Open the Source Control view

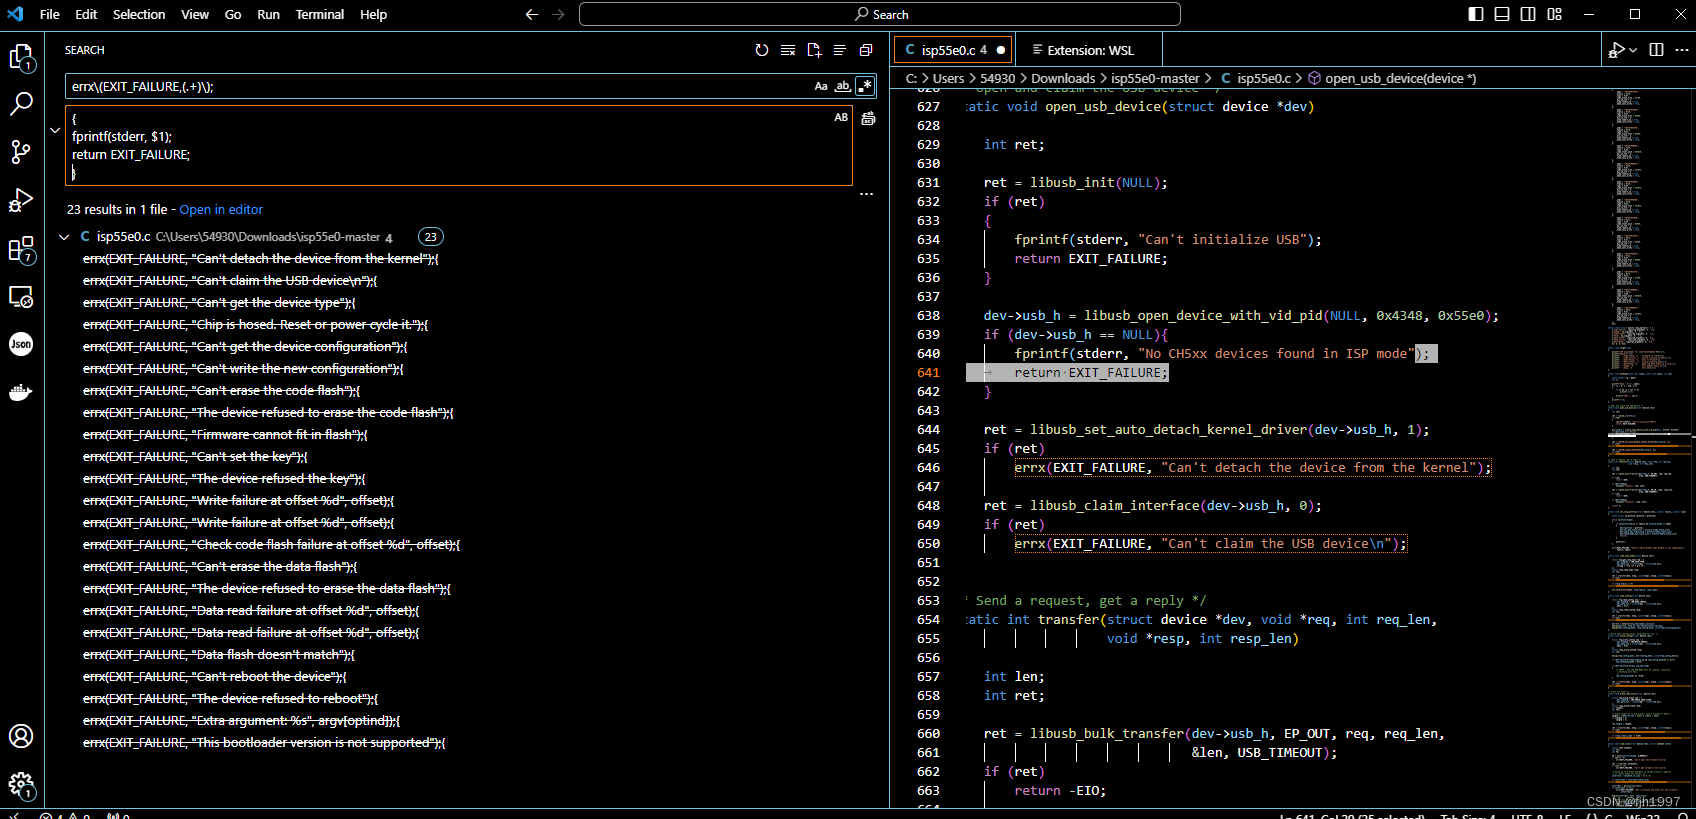(x=21, y=151)
